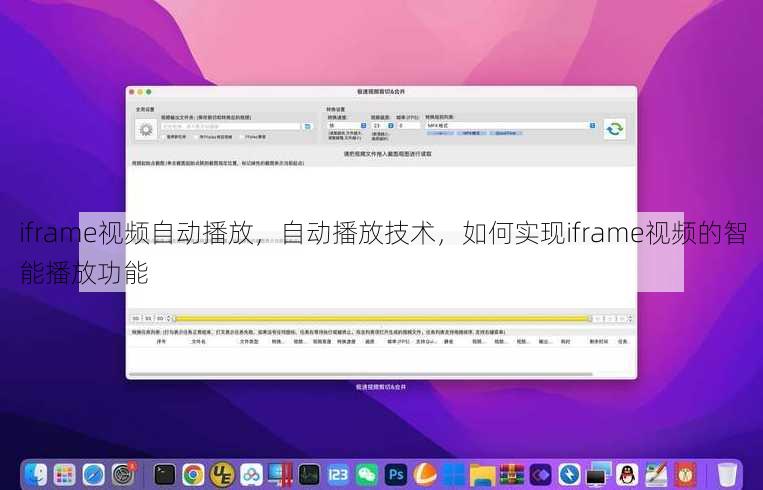Image resolution: width=763 pixels, height=490 pixels.
Task: Open the pencil and ruler app in dock
Action: (x=656, y=474)
